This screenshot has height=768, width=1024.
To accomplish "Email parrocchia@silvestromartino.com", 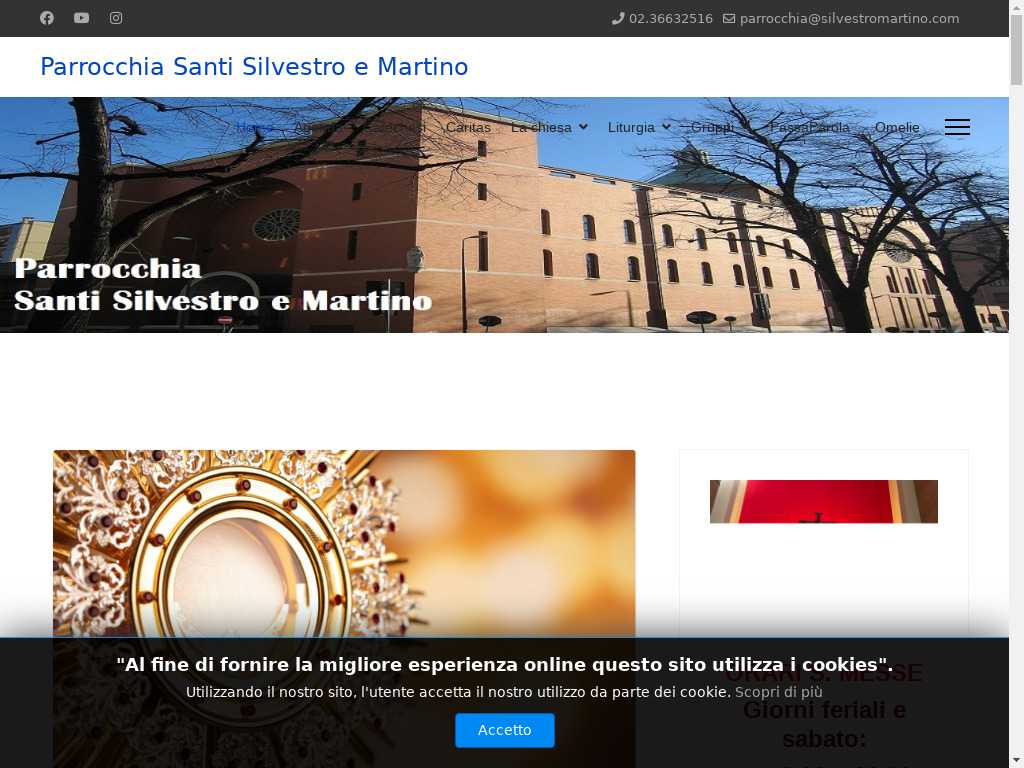I will [849, 18].
